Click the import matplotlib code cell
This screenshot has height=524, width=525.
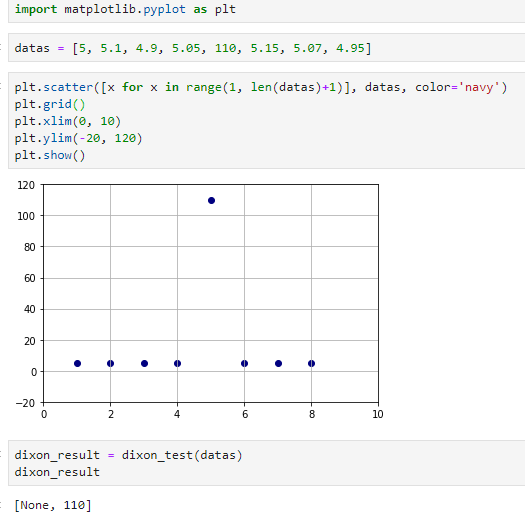267,11
